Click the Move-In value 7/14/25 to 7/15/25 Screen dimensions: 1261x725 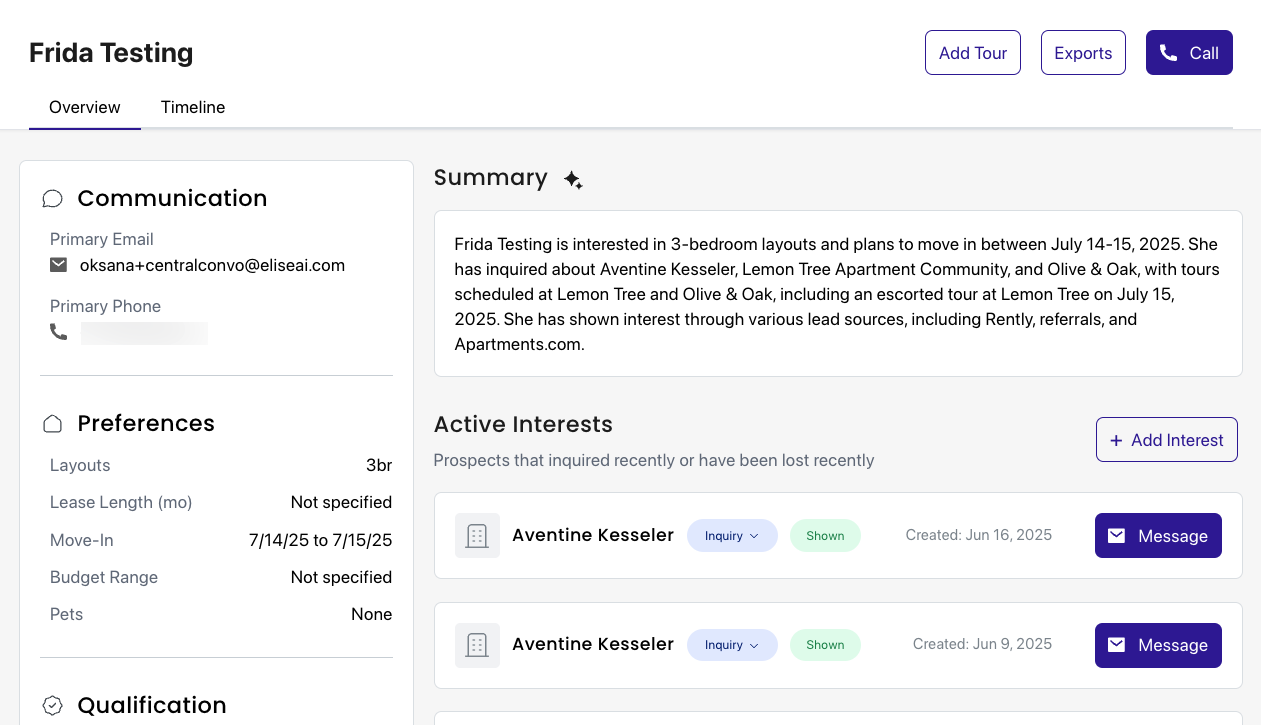click(320, 540)
